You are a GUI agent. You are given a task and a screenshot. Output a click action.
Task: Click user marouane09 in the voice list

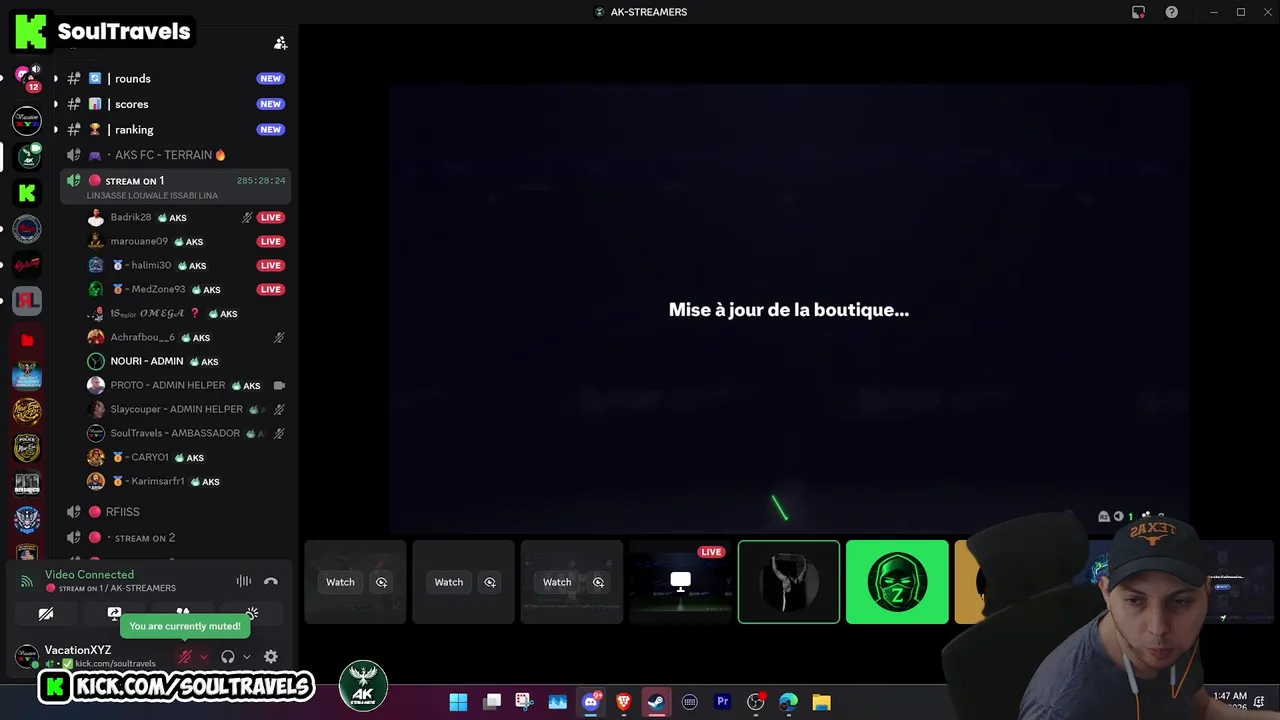pos(186,241)
